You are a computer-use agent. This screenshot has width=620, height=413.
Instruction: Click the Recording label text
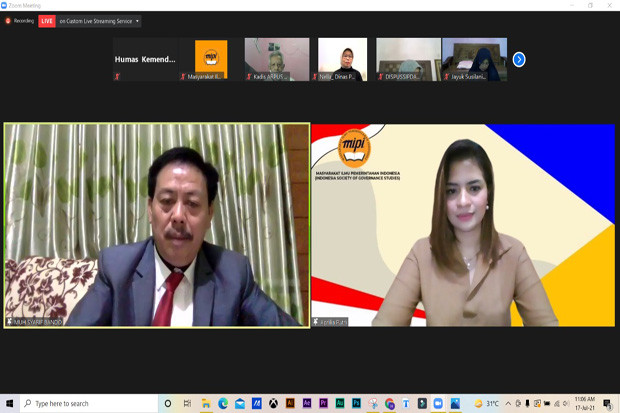click(x=24, y=21)
